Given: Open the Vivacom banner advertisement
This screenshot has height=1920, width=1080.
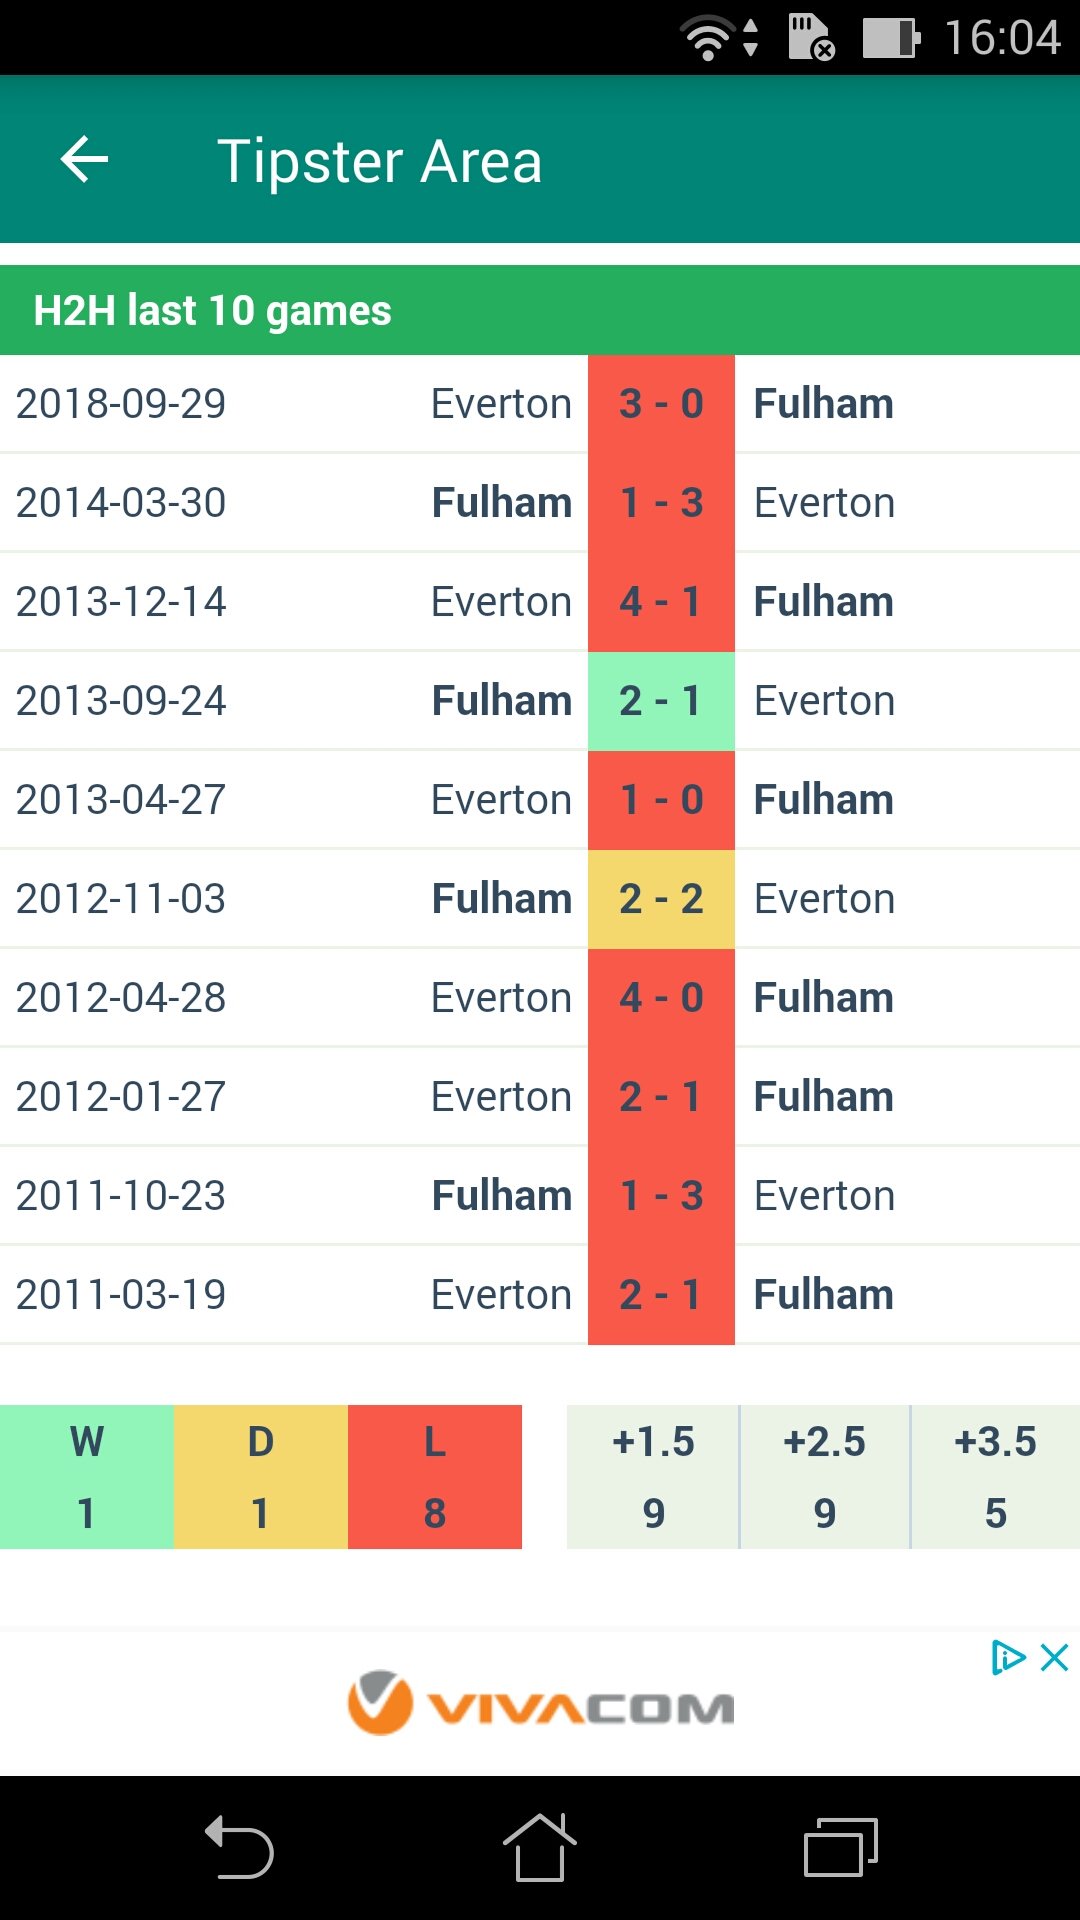Looking at the screenshot, I should pyautogui.click(x=540, y=1703).
